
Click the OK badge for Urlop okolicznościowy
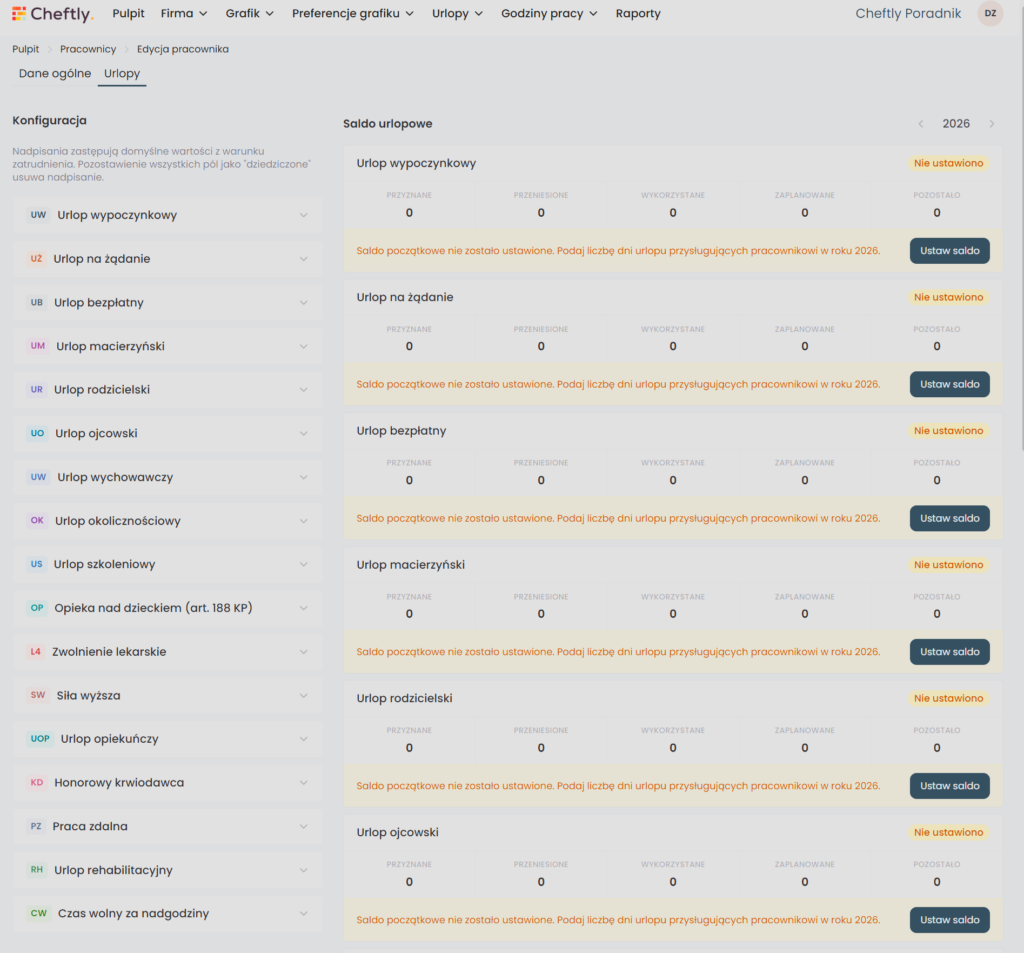(37, 521)
